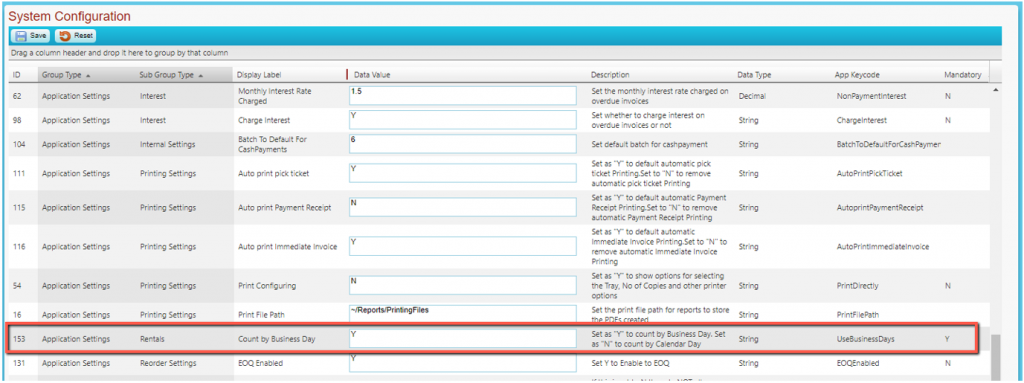1024x383 pixels.
Task: Edit Batch To Default For CashPayments field
Action: (x=463, y=144)
